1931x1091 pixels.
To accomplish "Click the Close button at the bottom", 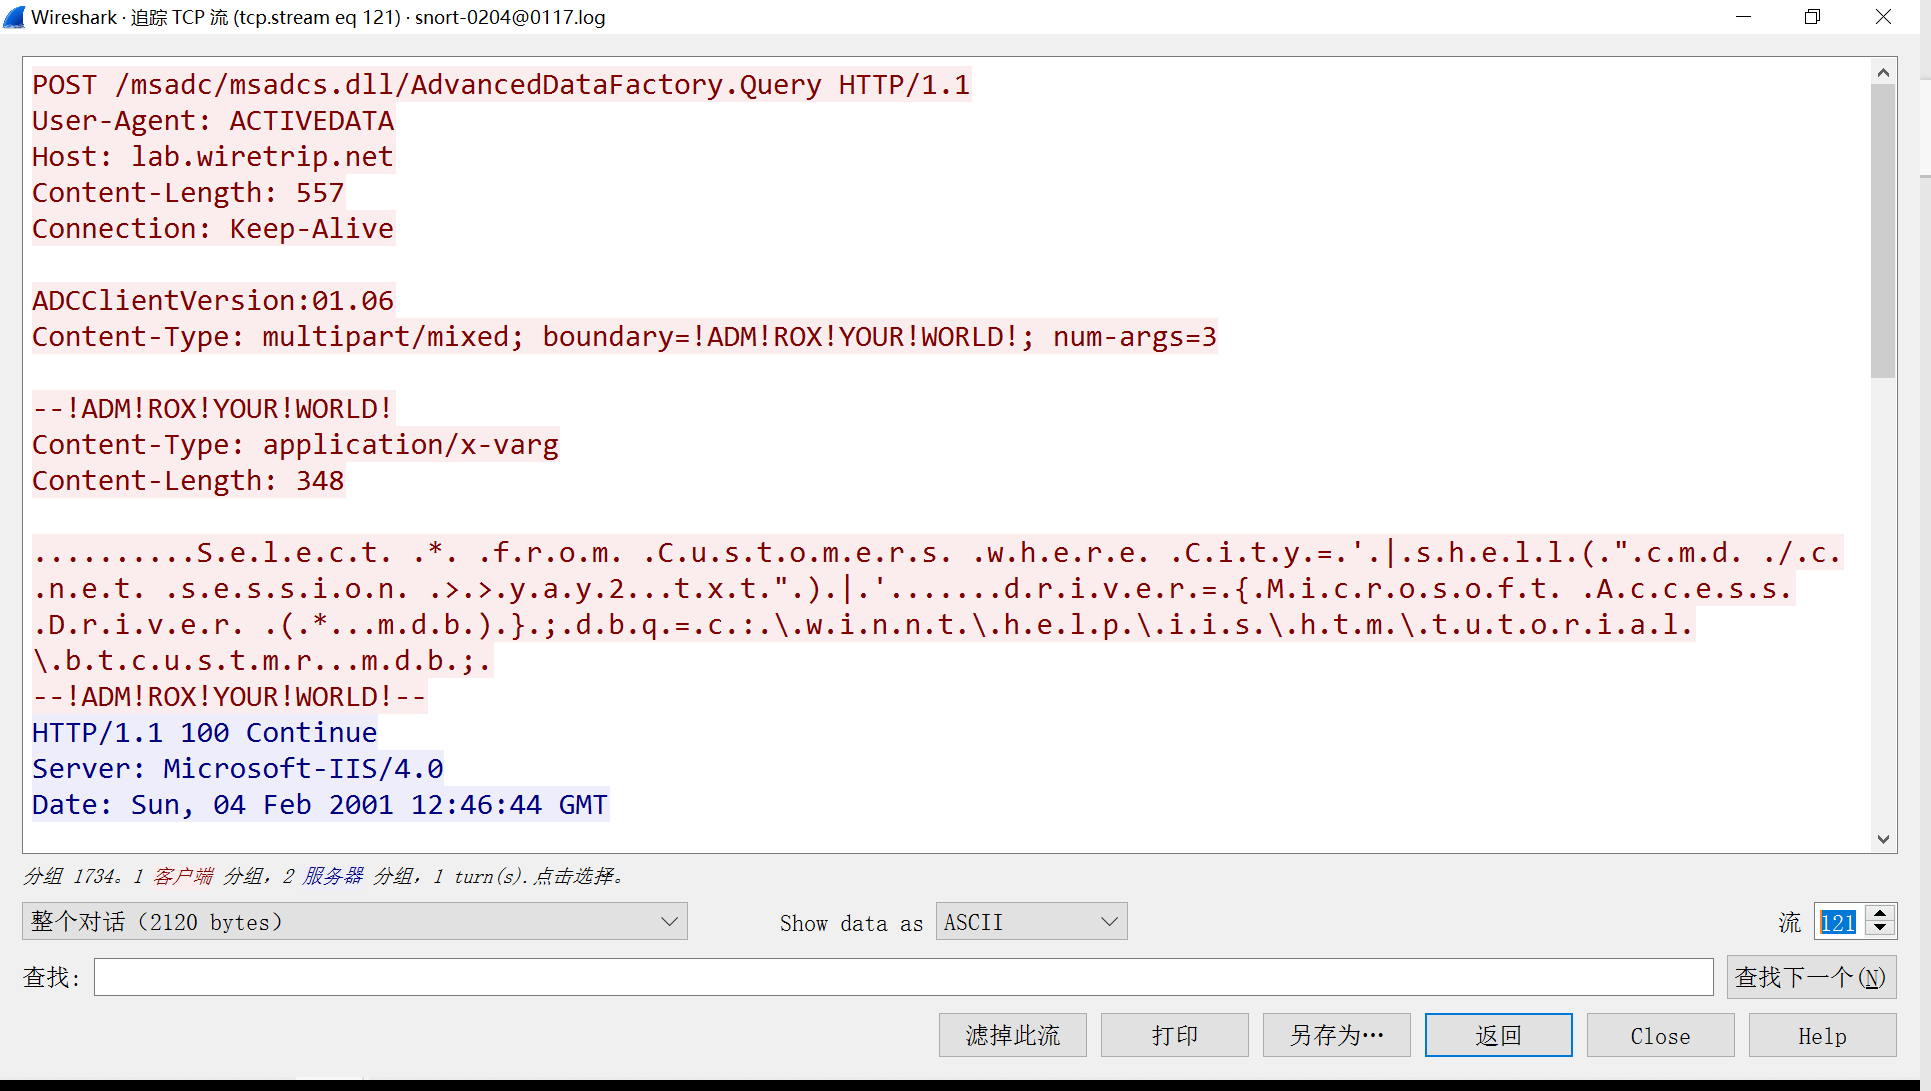I will (1661, 1035).
